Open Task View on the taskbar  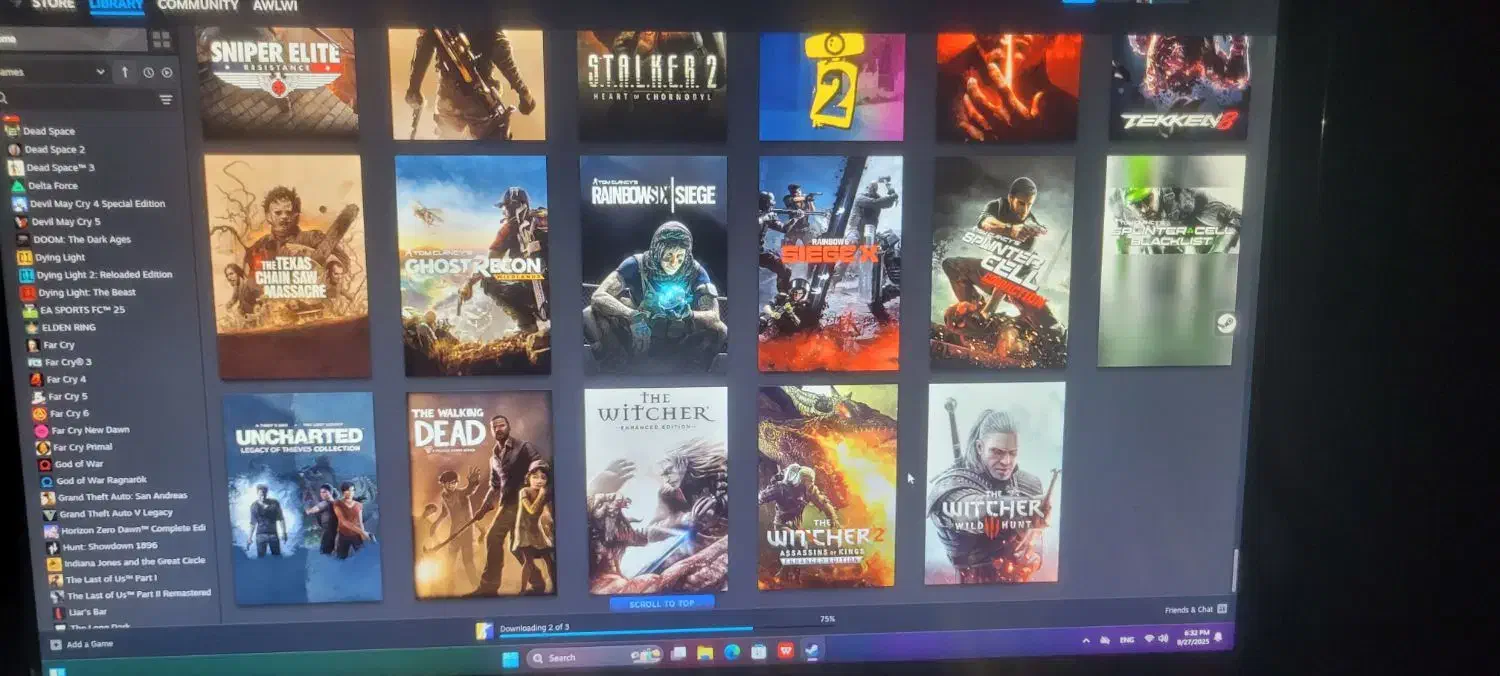(x=679, y=654)
